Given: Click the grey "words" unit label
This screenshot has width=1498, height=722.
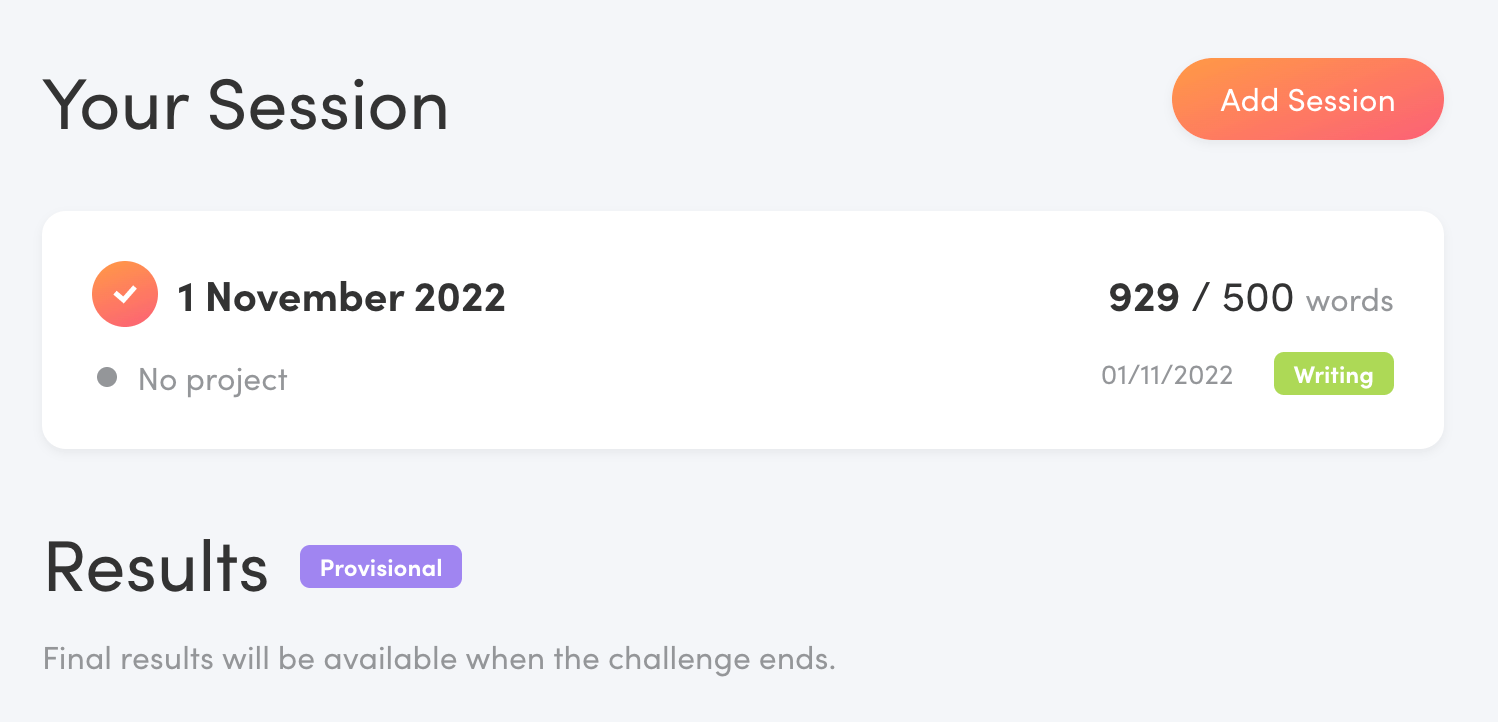Looking at the screenshot, I should 1349,301.
